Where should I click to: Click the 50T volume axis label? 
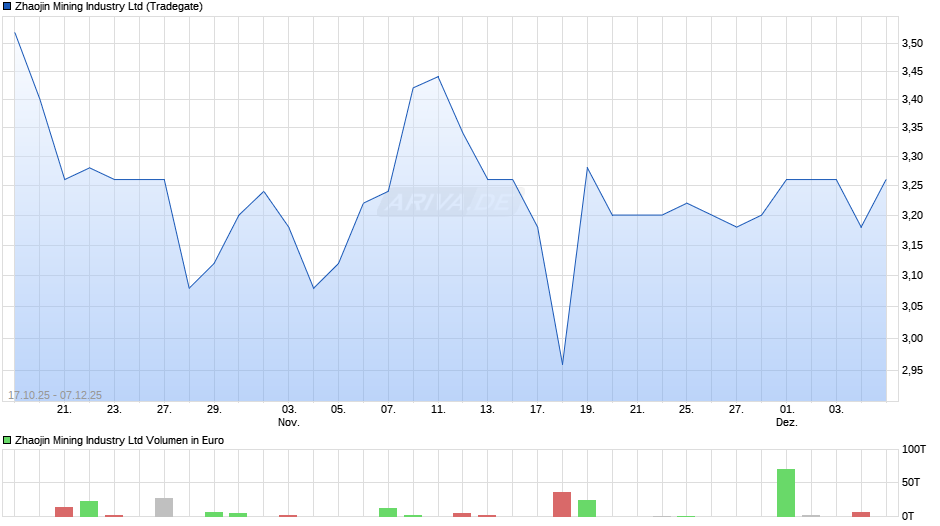[x=911, y=482]
